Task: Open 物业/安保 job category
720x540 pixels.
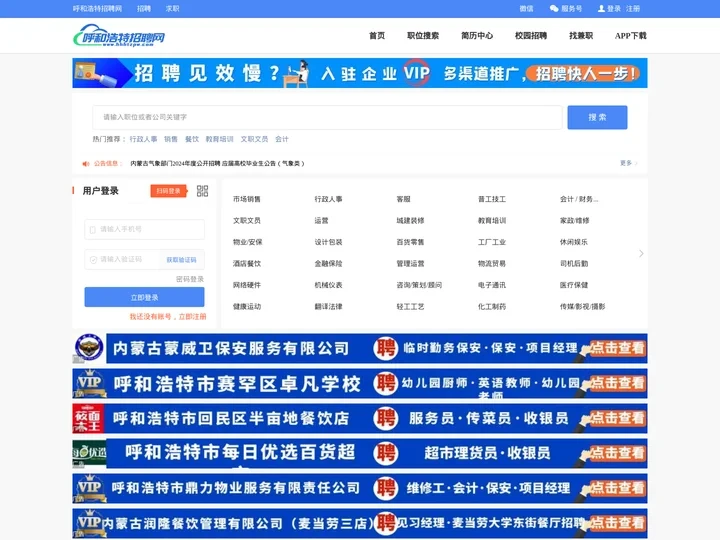Action: (x=248, y=242)
